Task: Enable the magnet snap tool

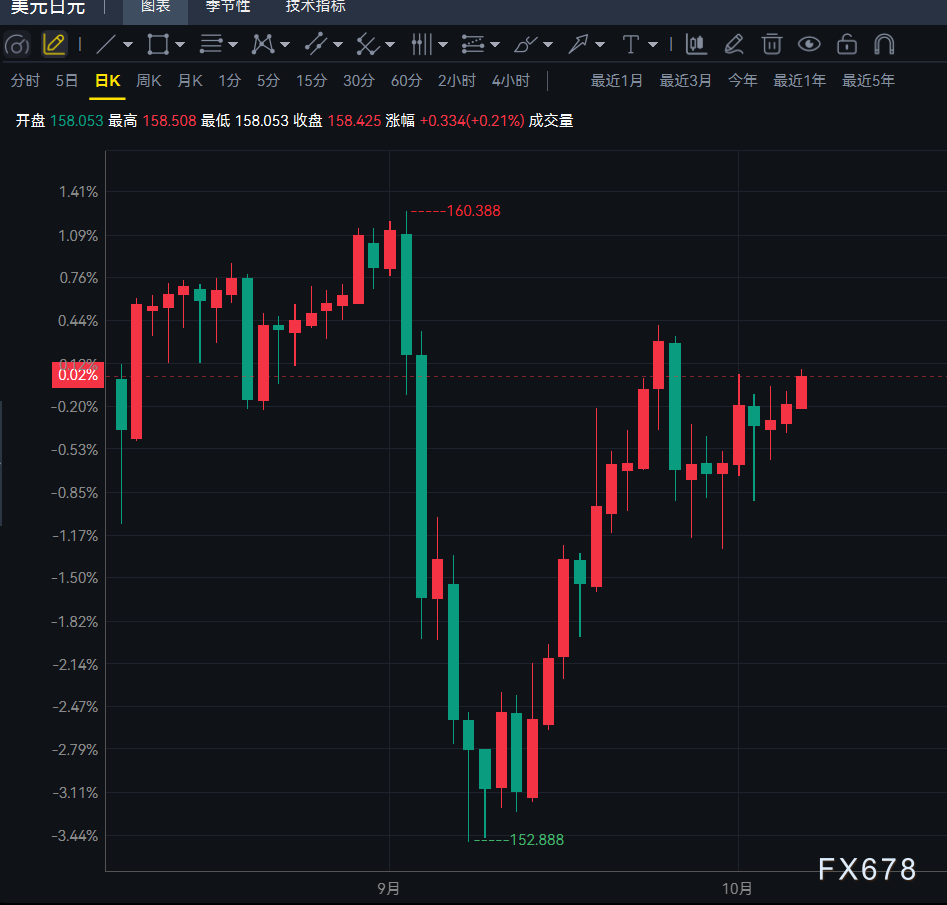Action: [x=884, y=44]
